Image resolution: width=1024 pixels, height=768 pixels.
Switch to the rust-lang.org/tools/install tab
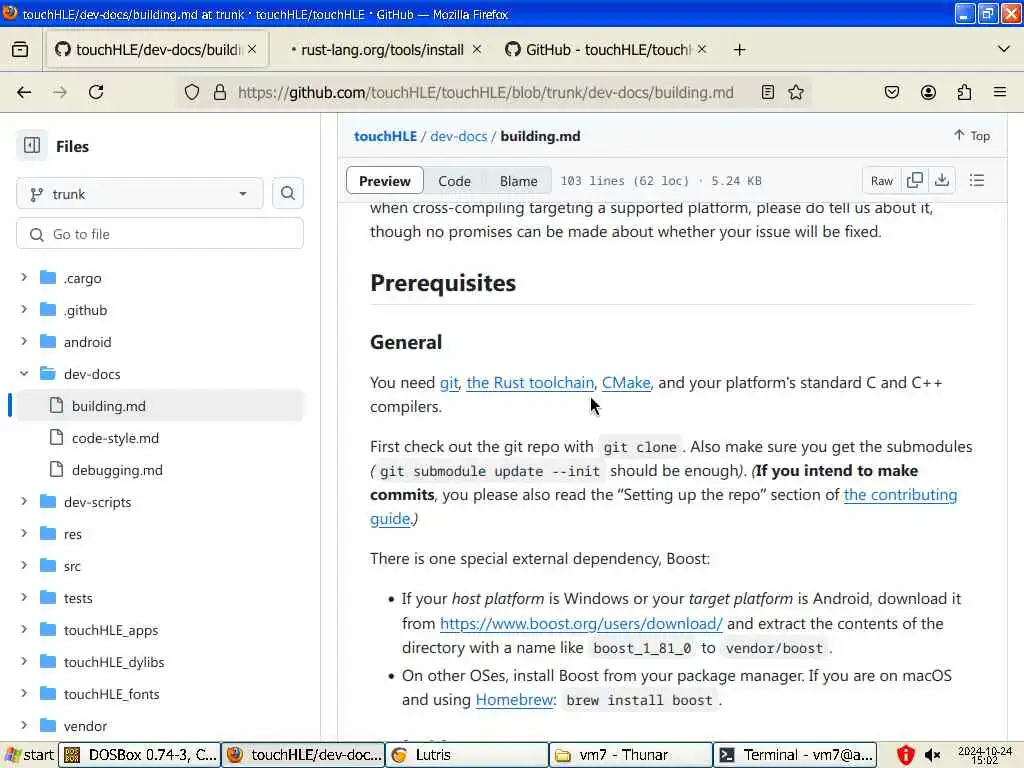(x=381, y=50)
